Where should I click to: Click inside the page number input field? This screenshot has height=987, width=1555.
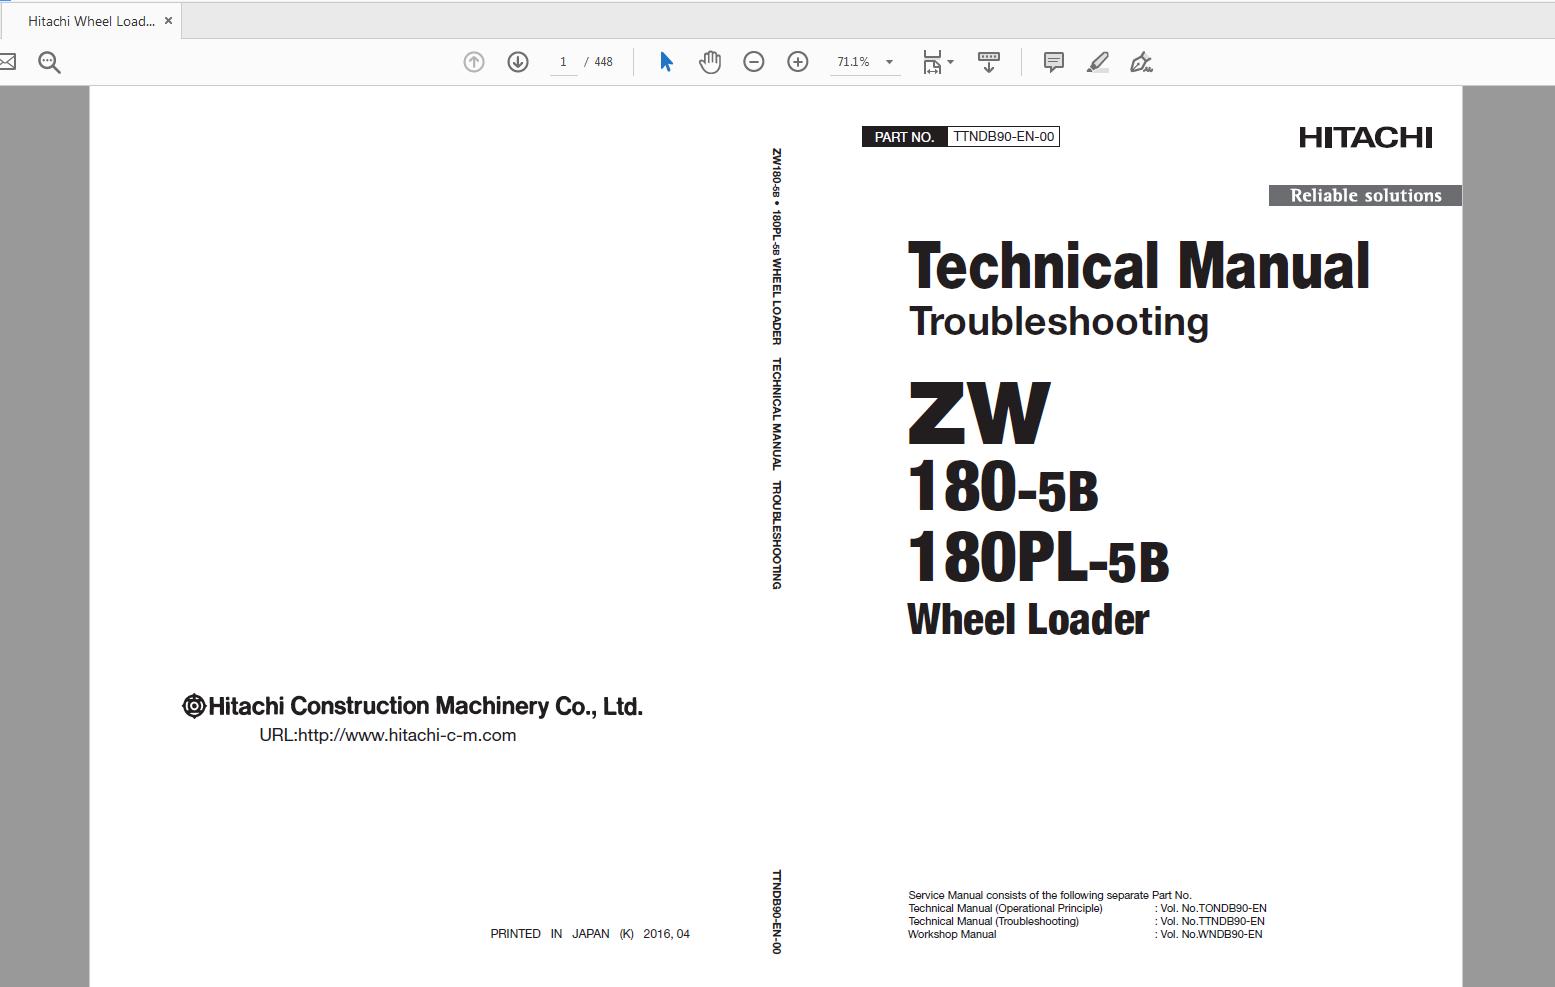(563, 61)
